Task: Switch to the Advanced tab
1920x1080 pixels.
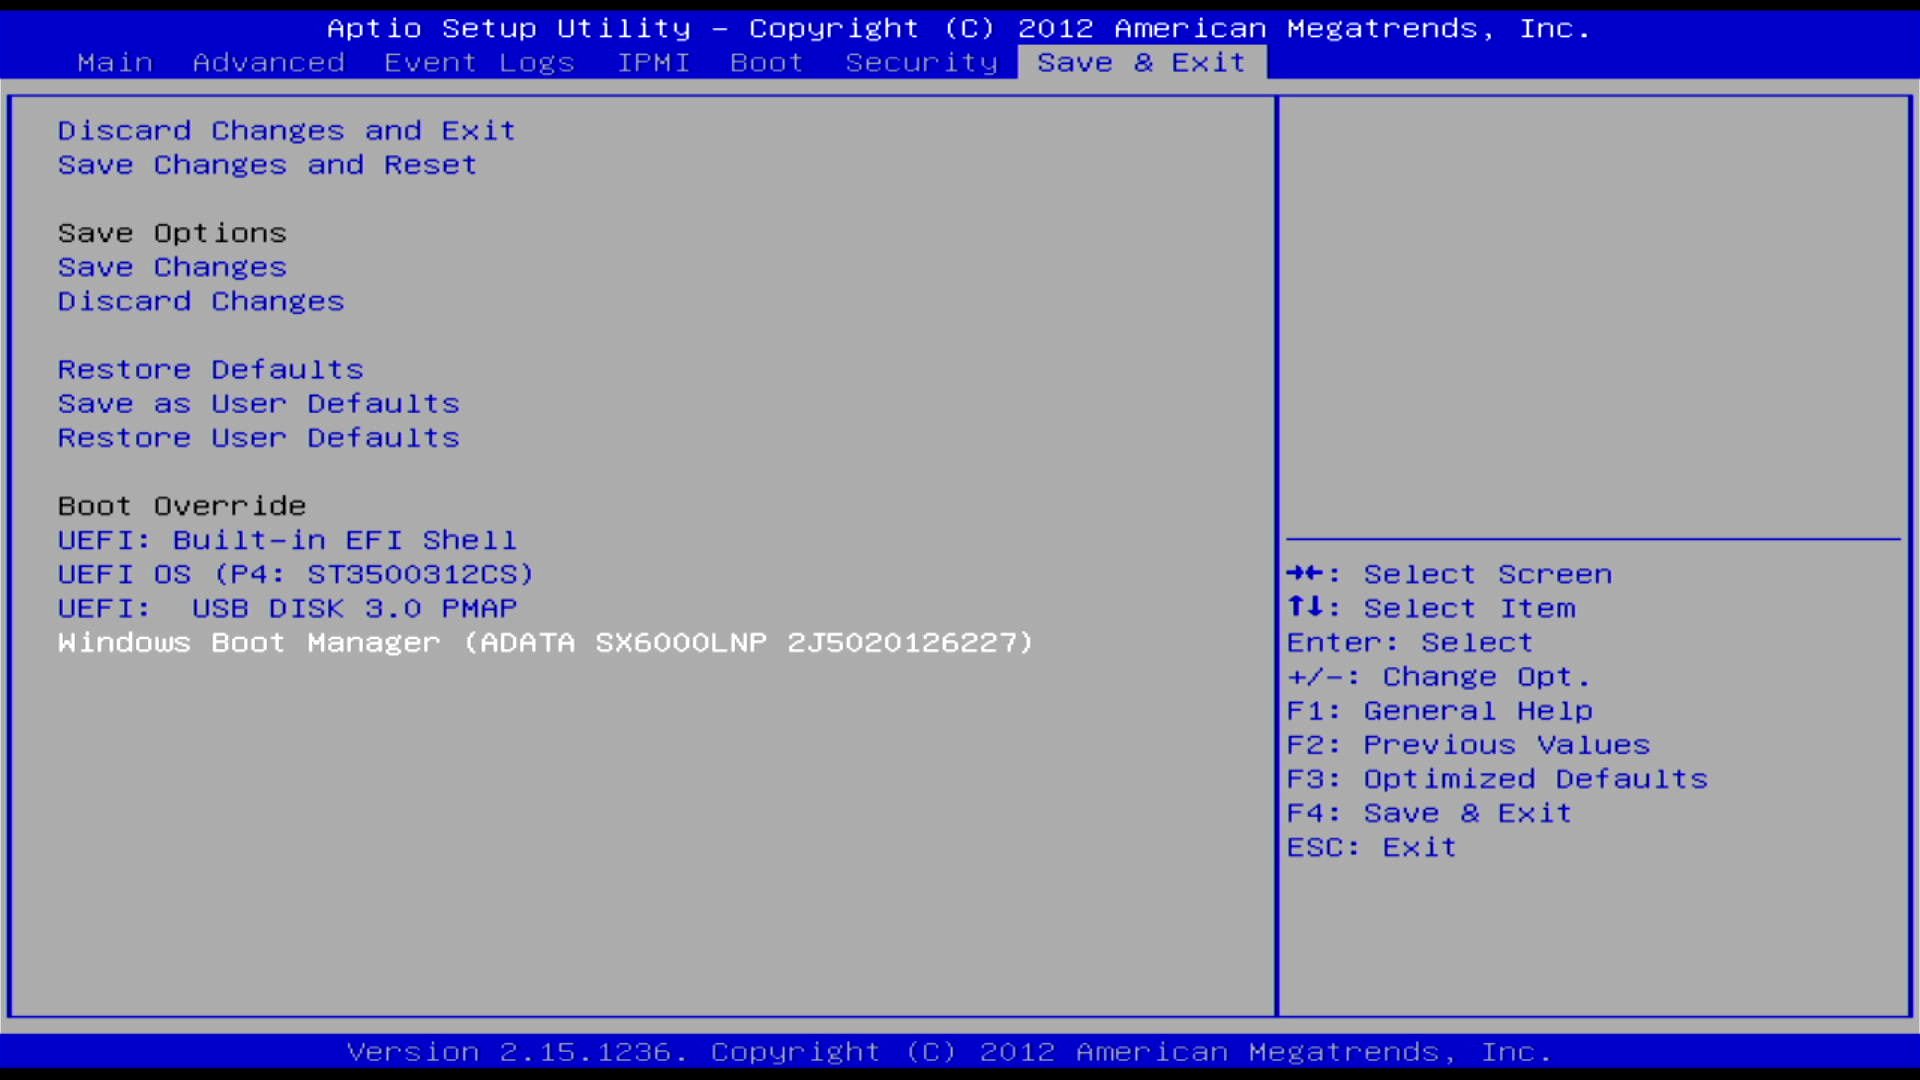Action: pos(268,62)
